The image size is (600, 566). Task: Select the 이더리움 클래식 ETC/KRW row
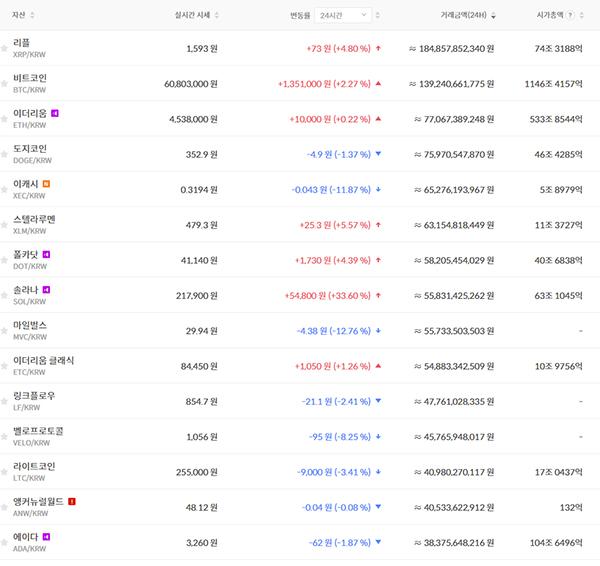tap(300, 366)
